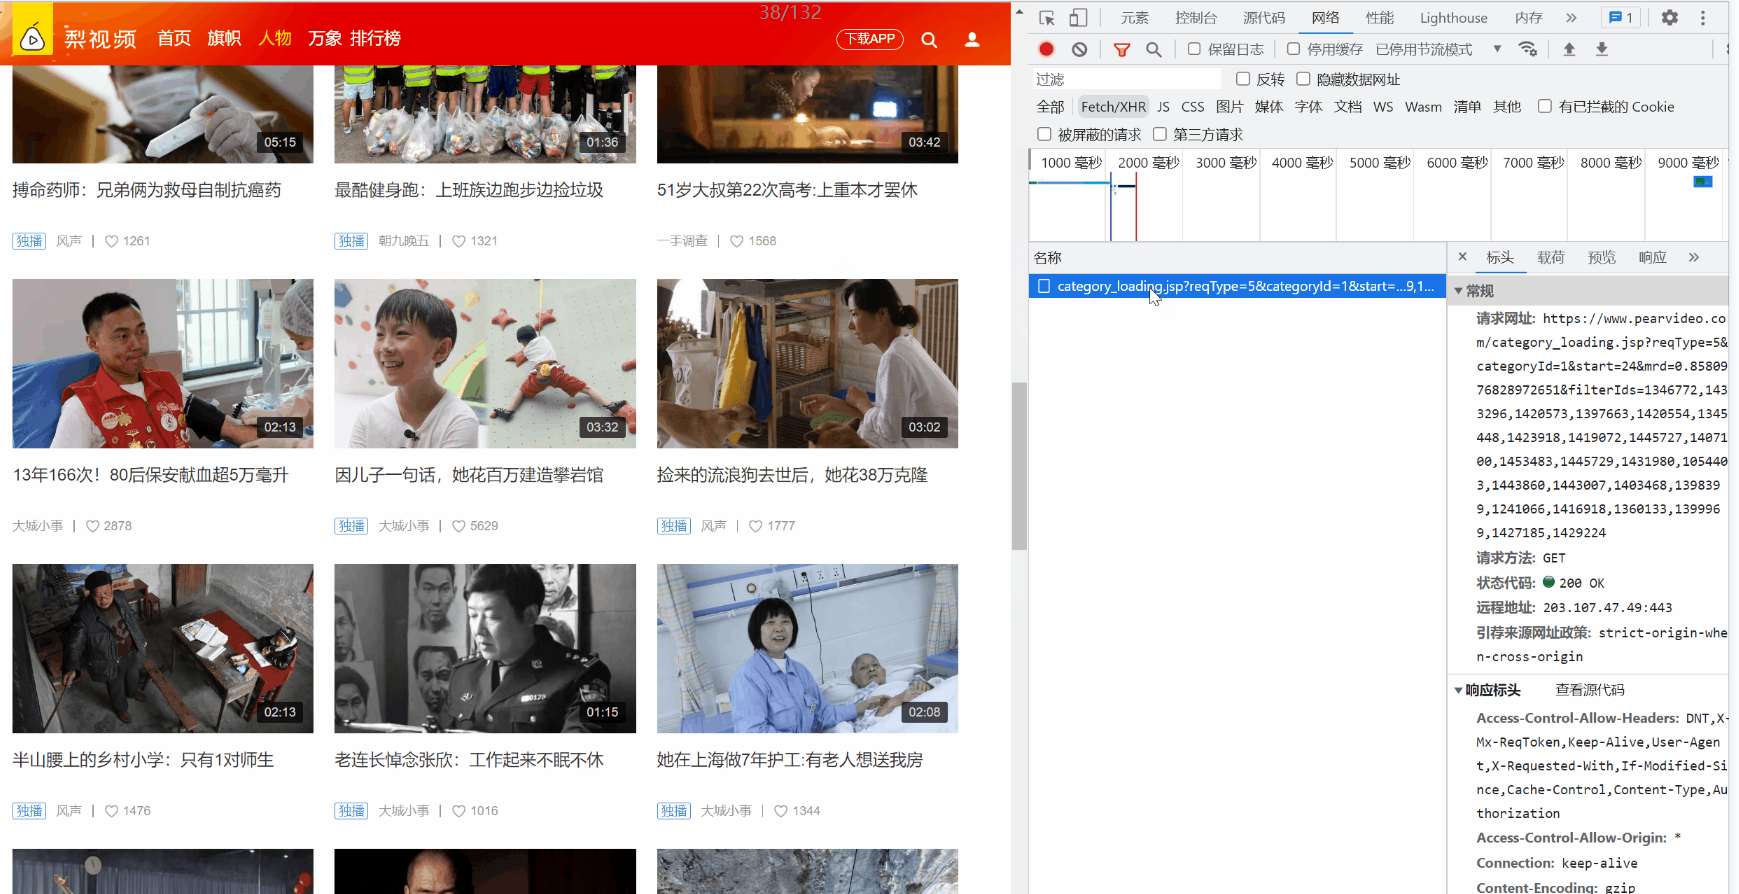The height and width of the screenshot is (894, 1739).
Task: Clear the network log
Action: (1079, 49)
